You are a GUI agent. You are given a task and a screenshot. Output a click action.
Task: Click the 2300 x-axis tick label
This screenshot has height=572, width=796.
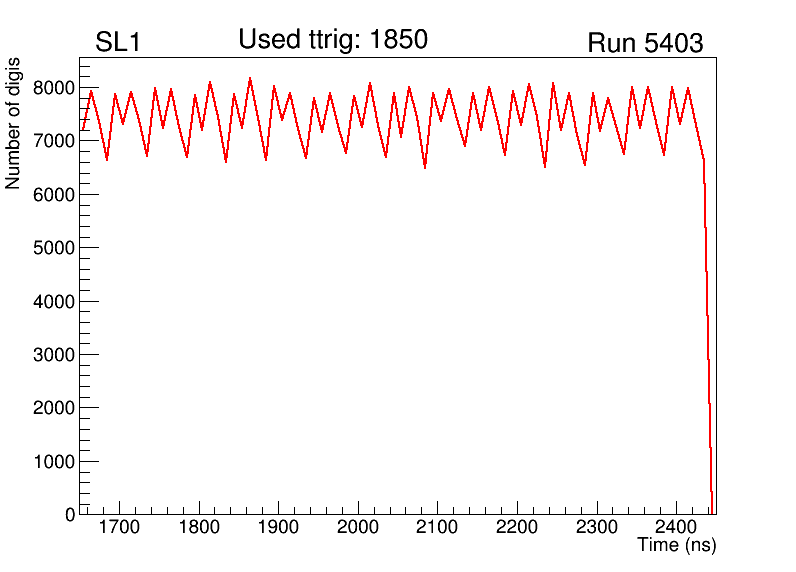pos(597,527)
